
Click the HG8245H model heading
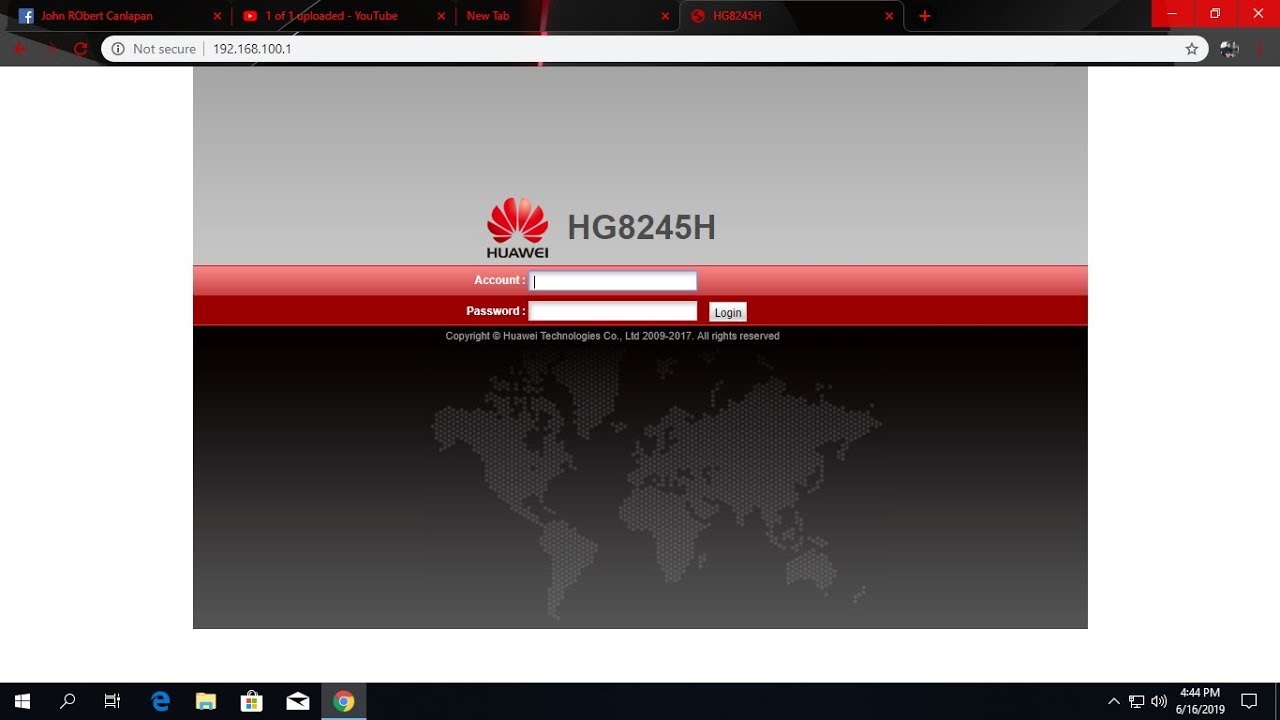coord(642,228)
